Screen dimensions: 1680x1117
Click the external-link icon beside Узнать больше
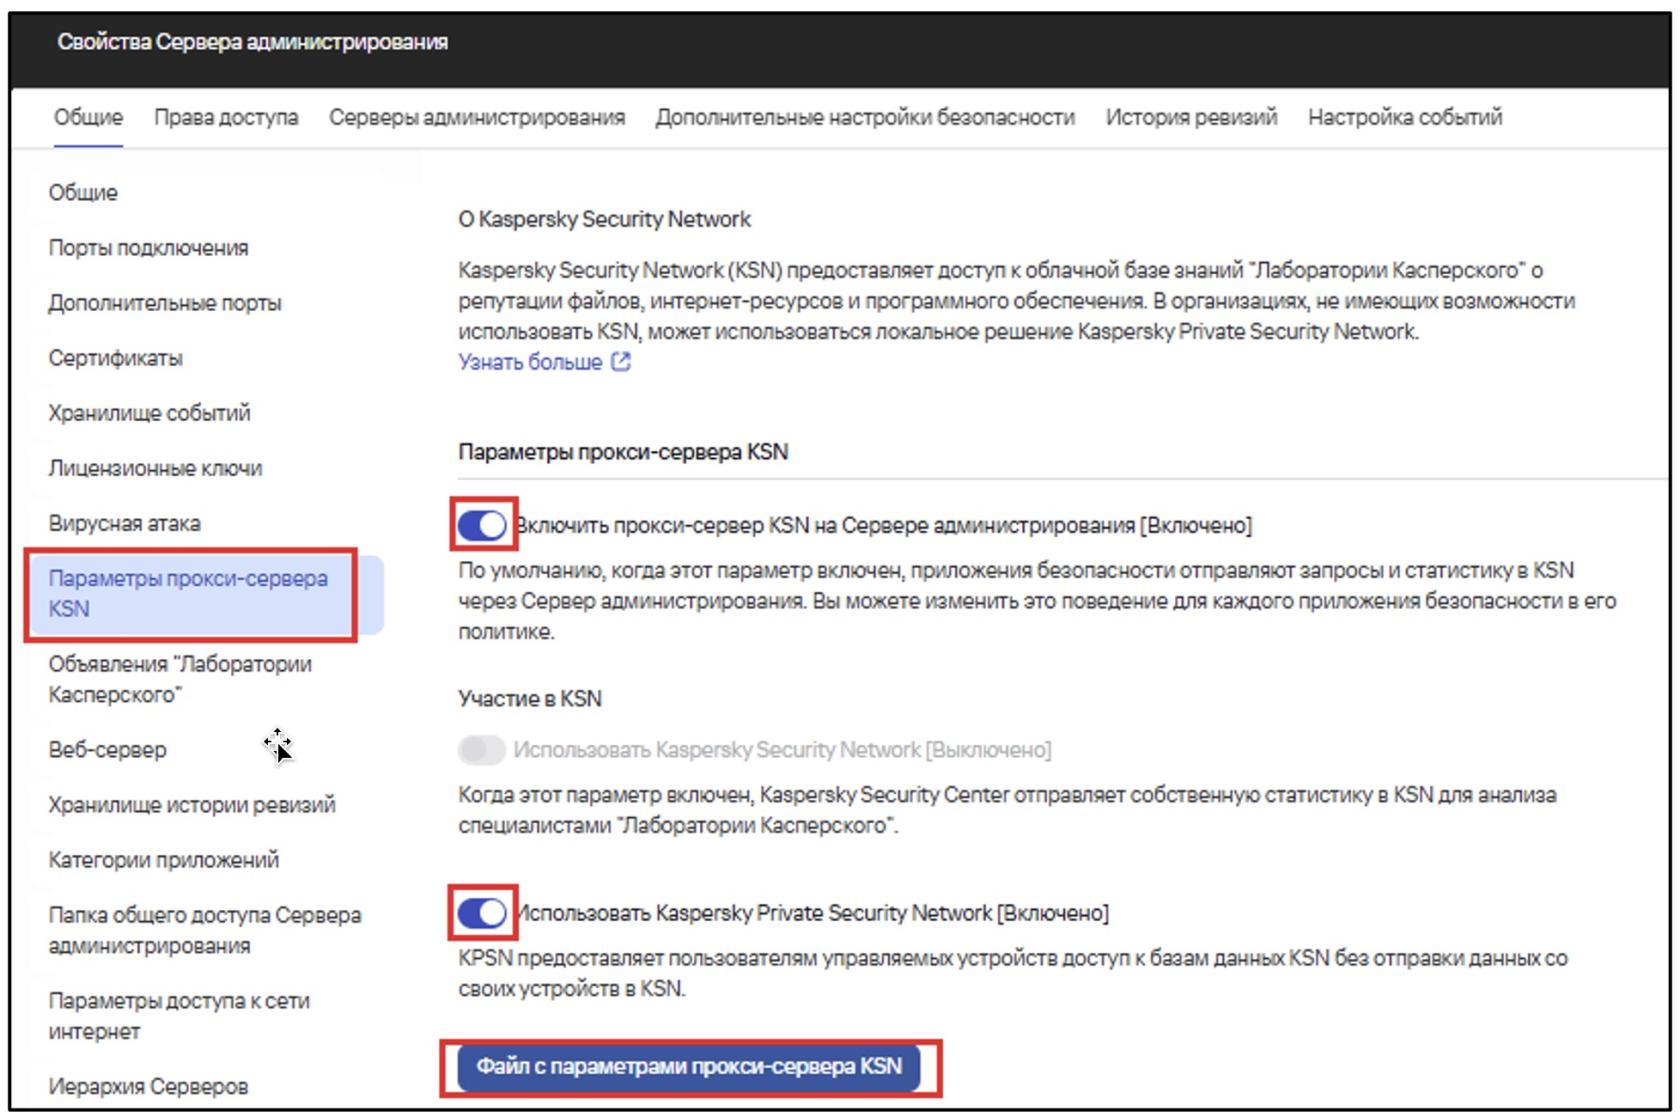pyautogui.click(x=621, y=362)
